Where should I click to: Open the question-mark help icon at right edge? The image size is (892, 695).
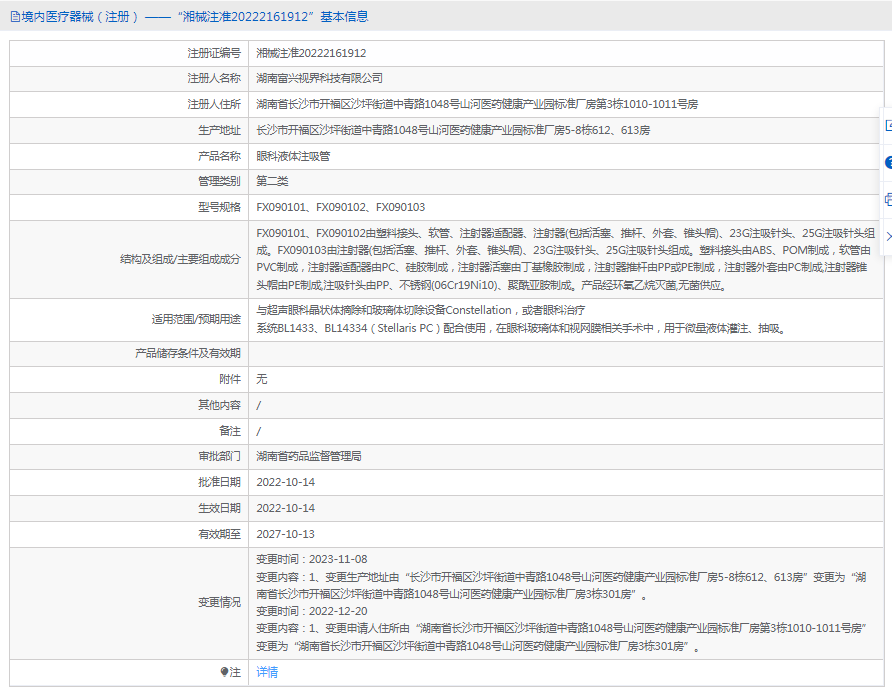pyautogui.click(x=888, y=163)
